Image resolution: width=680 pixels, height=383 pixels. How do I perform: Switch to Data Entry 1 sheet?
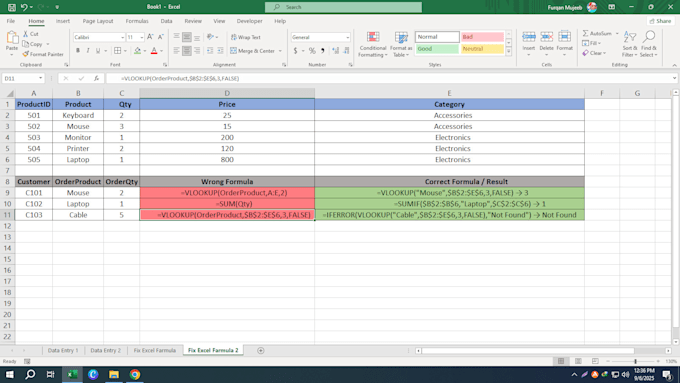(63, 350)
